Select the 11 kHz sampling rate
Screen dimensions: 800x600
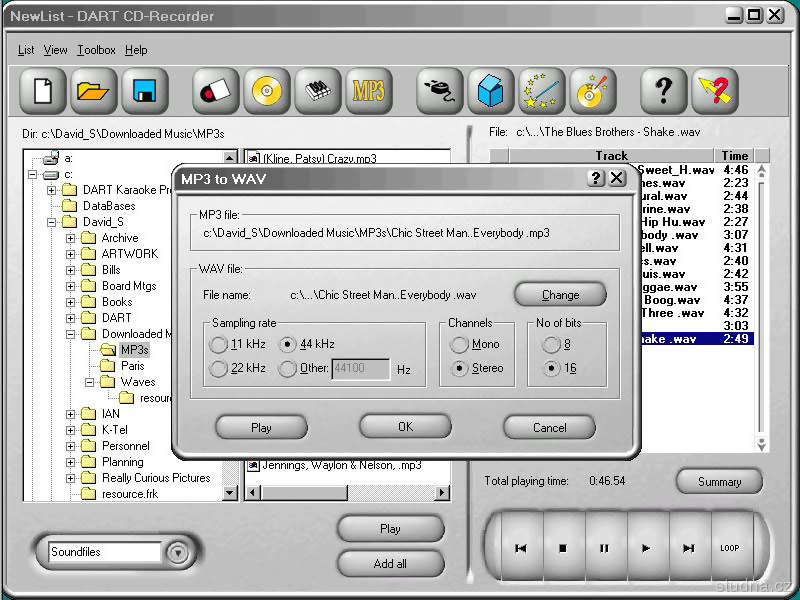218,345
